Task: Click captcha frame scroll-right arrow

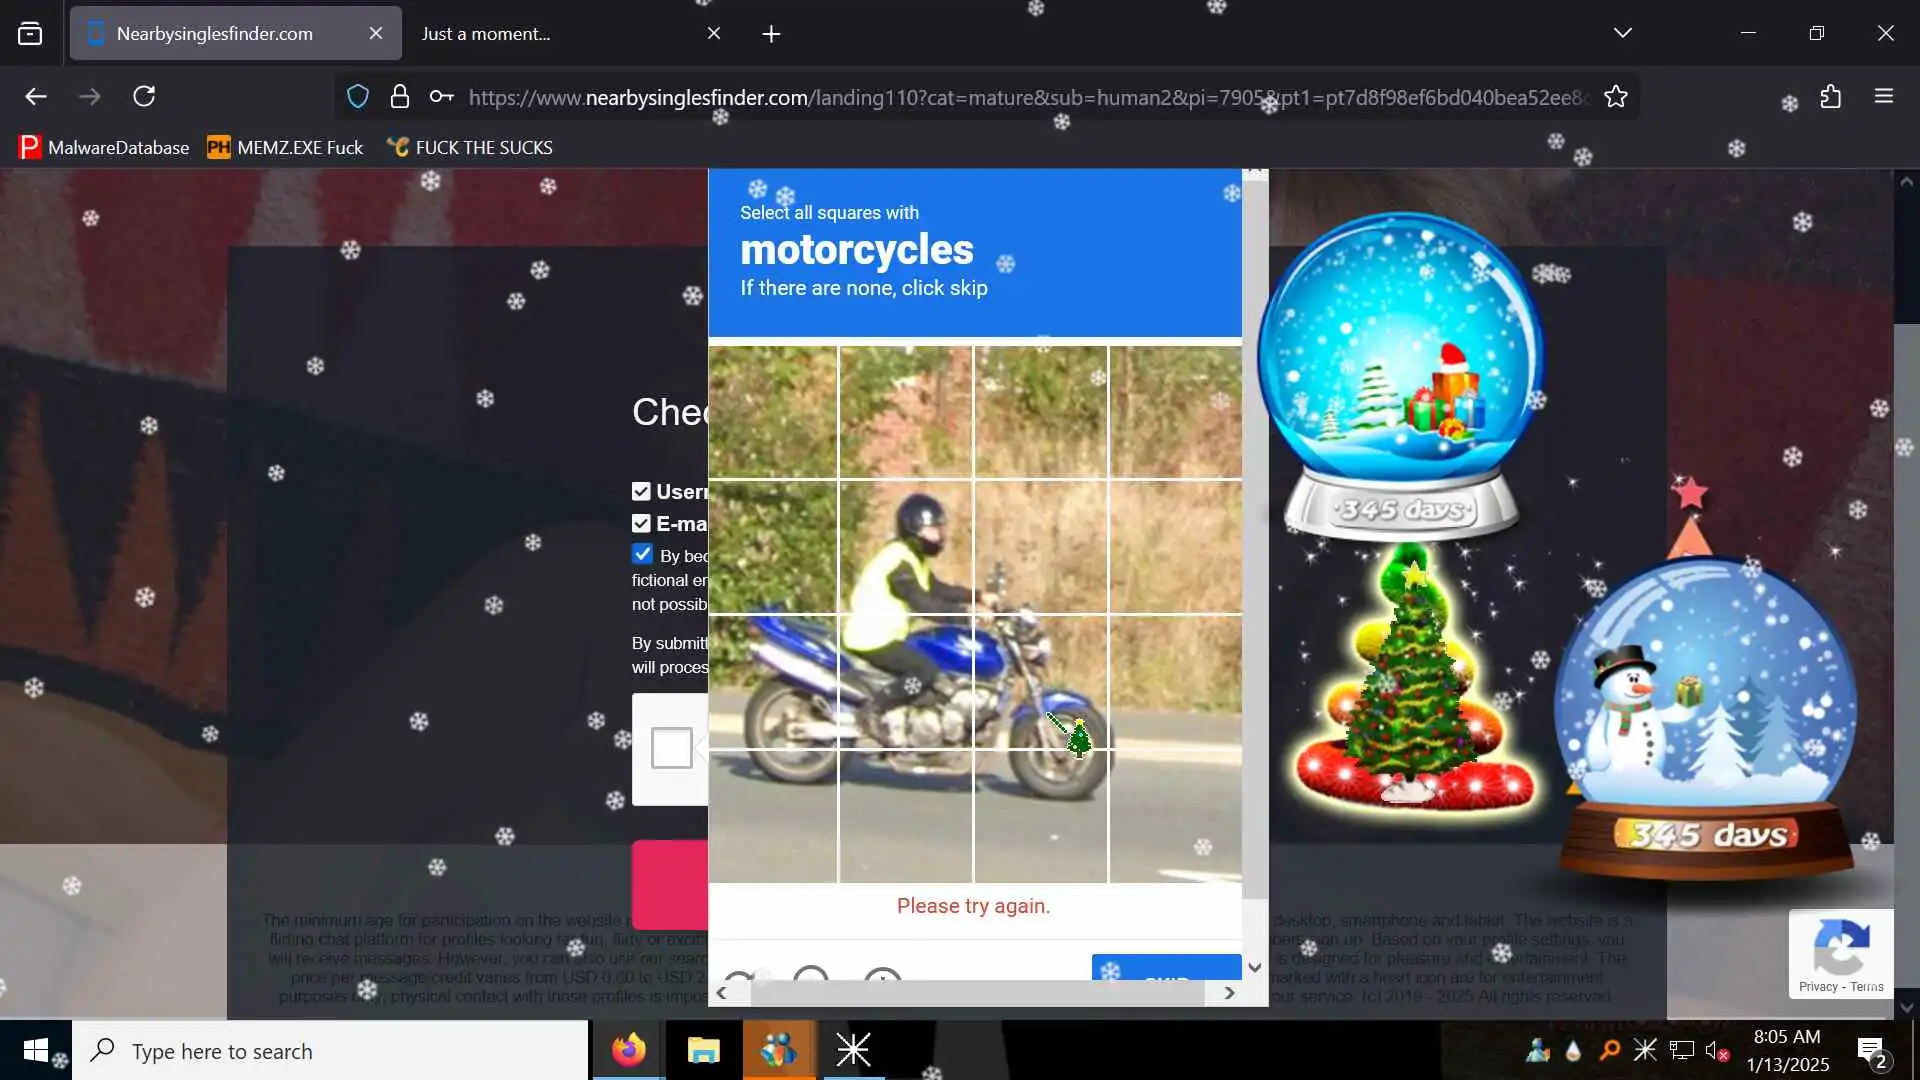Action: coord(1229,993)
